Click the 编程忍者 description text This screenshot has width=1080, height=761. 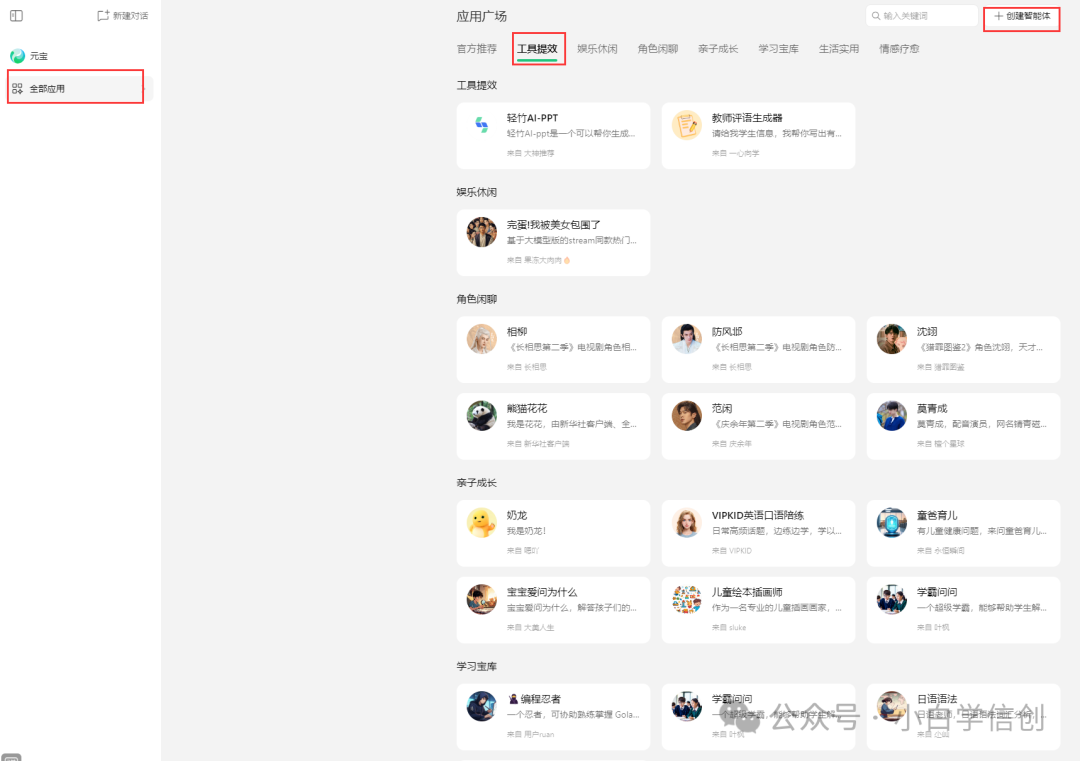[x=573, y=714]
